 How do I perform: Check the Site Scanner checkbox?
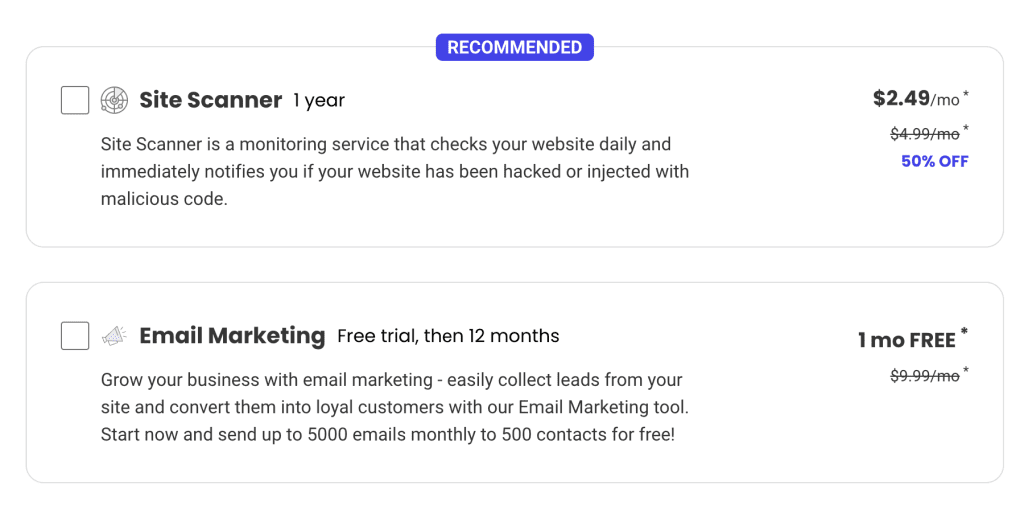(75, 100)
